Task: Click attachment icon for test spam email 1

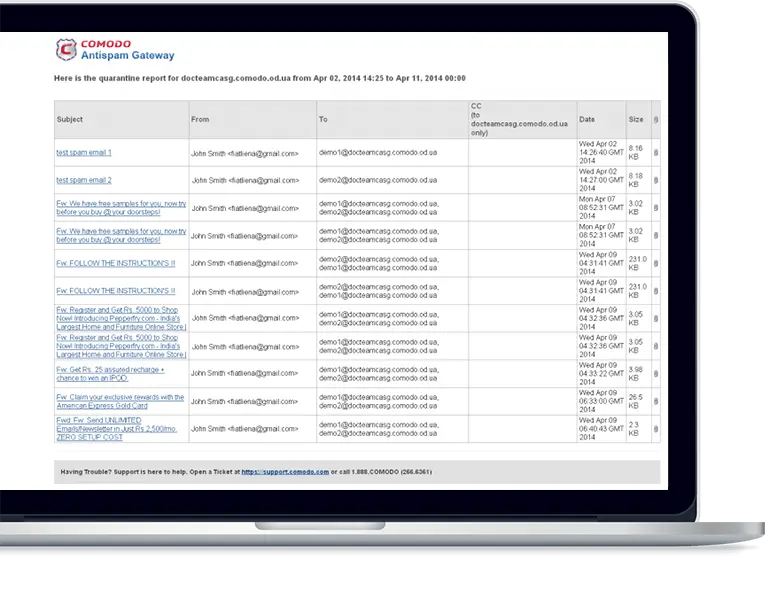Action: (x=656, y=153)
